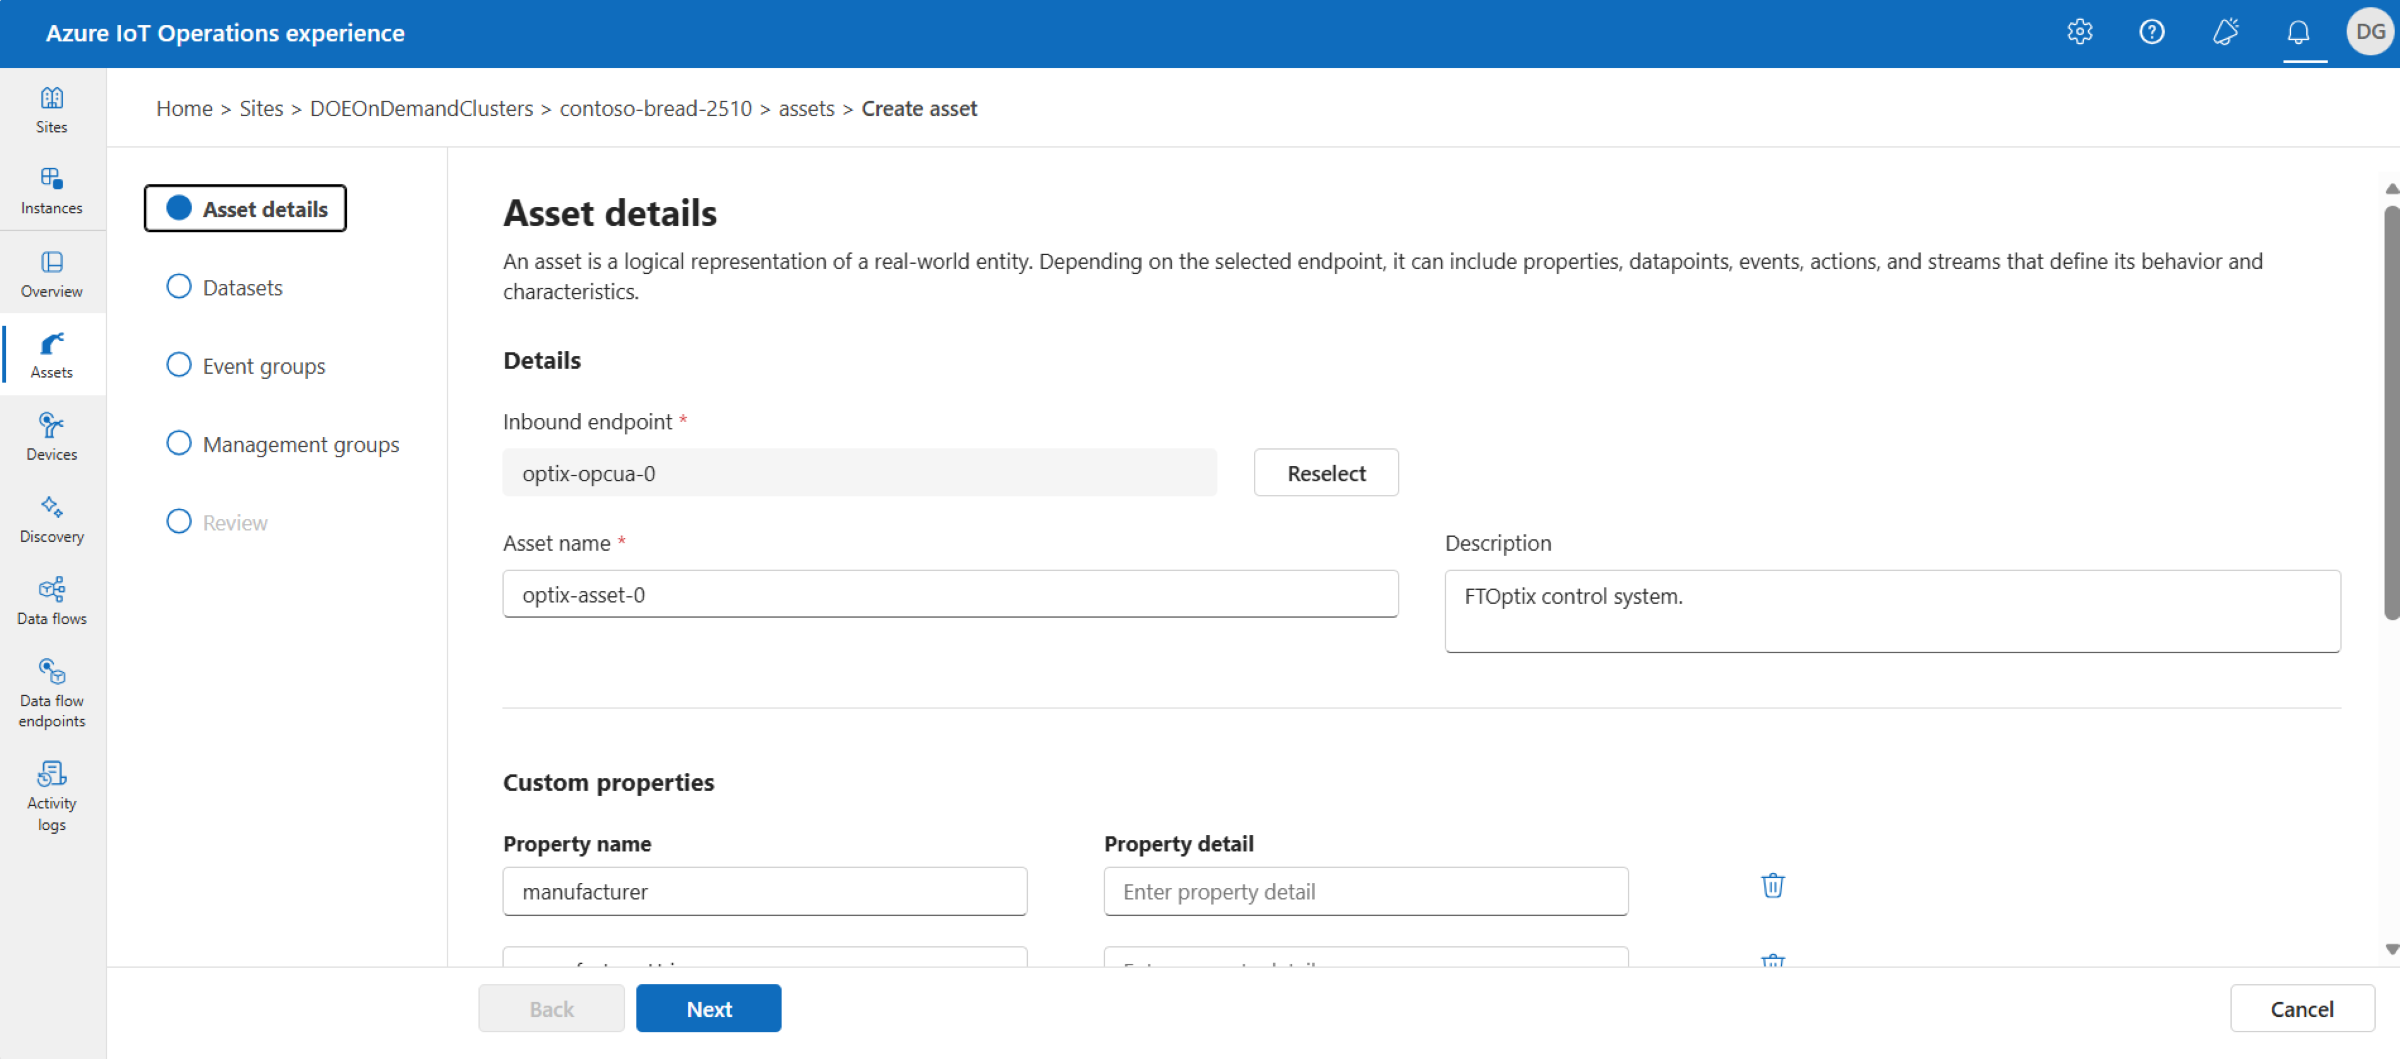The width and height of the screenshot is (2400, 1059).
Task: Click the Description text area
Action: (1892, 611)
